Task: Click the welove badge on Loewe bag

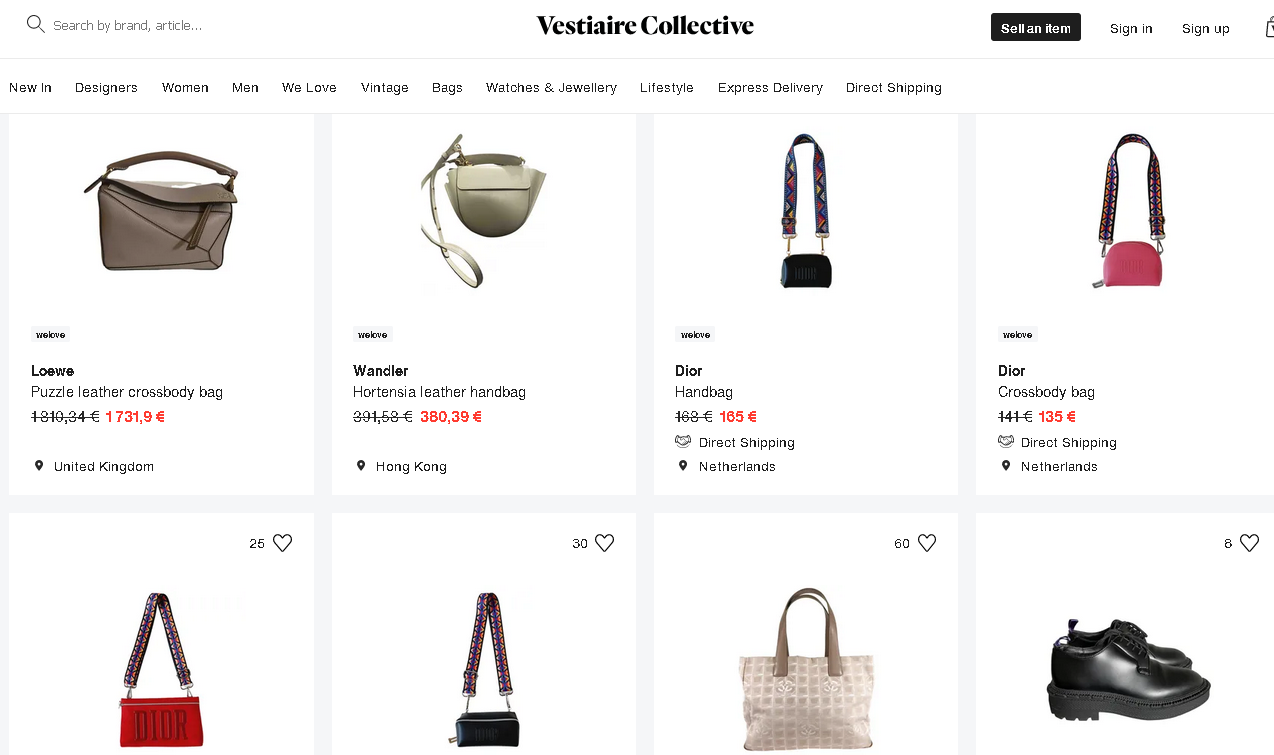Action: tap(50, 335)
